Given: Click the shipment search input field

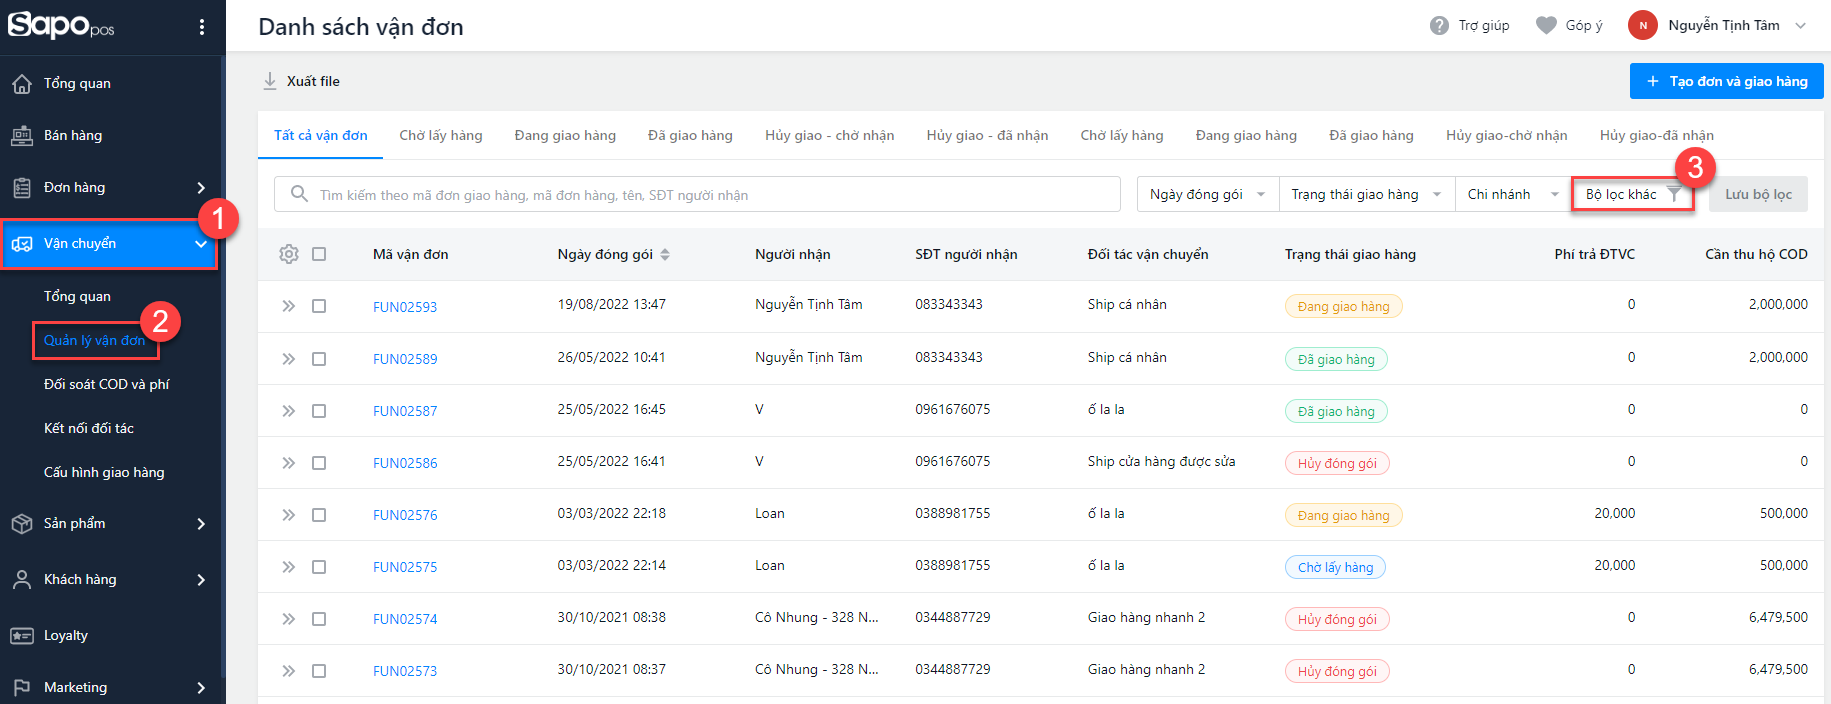Looking at the screenshot, I should click(x=700, y=194).
